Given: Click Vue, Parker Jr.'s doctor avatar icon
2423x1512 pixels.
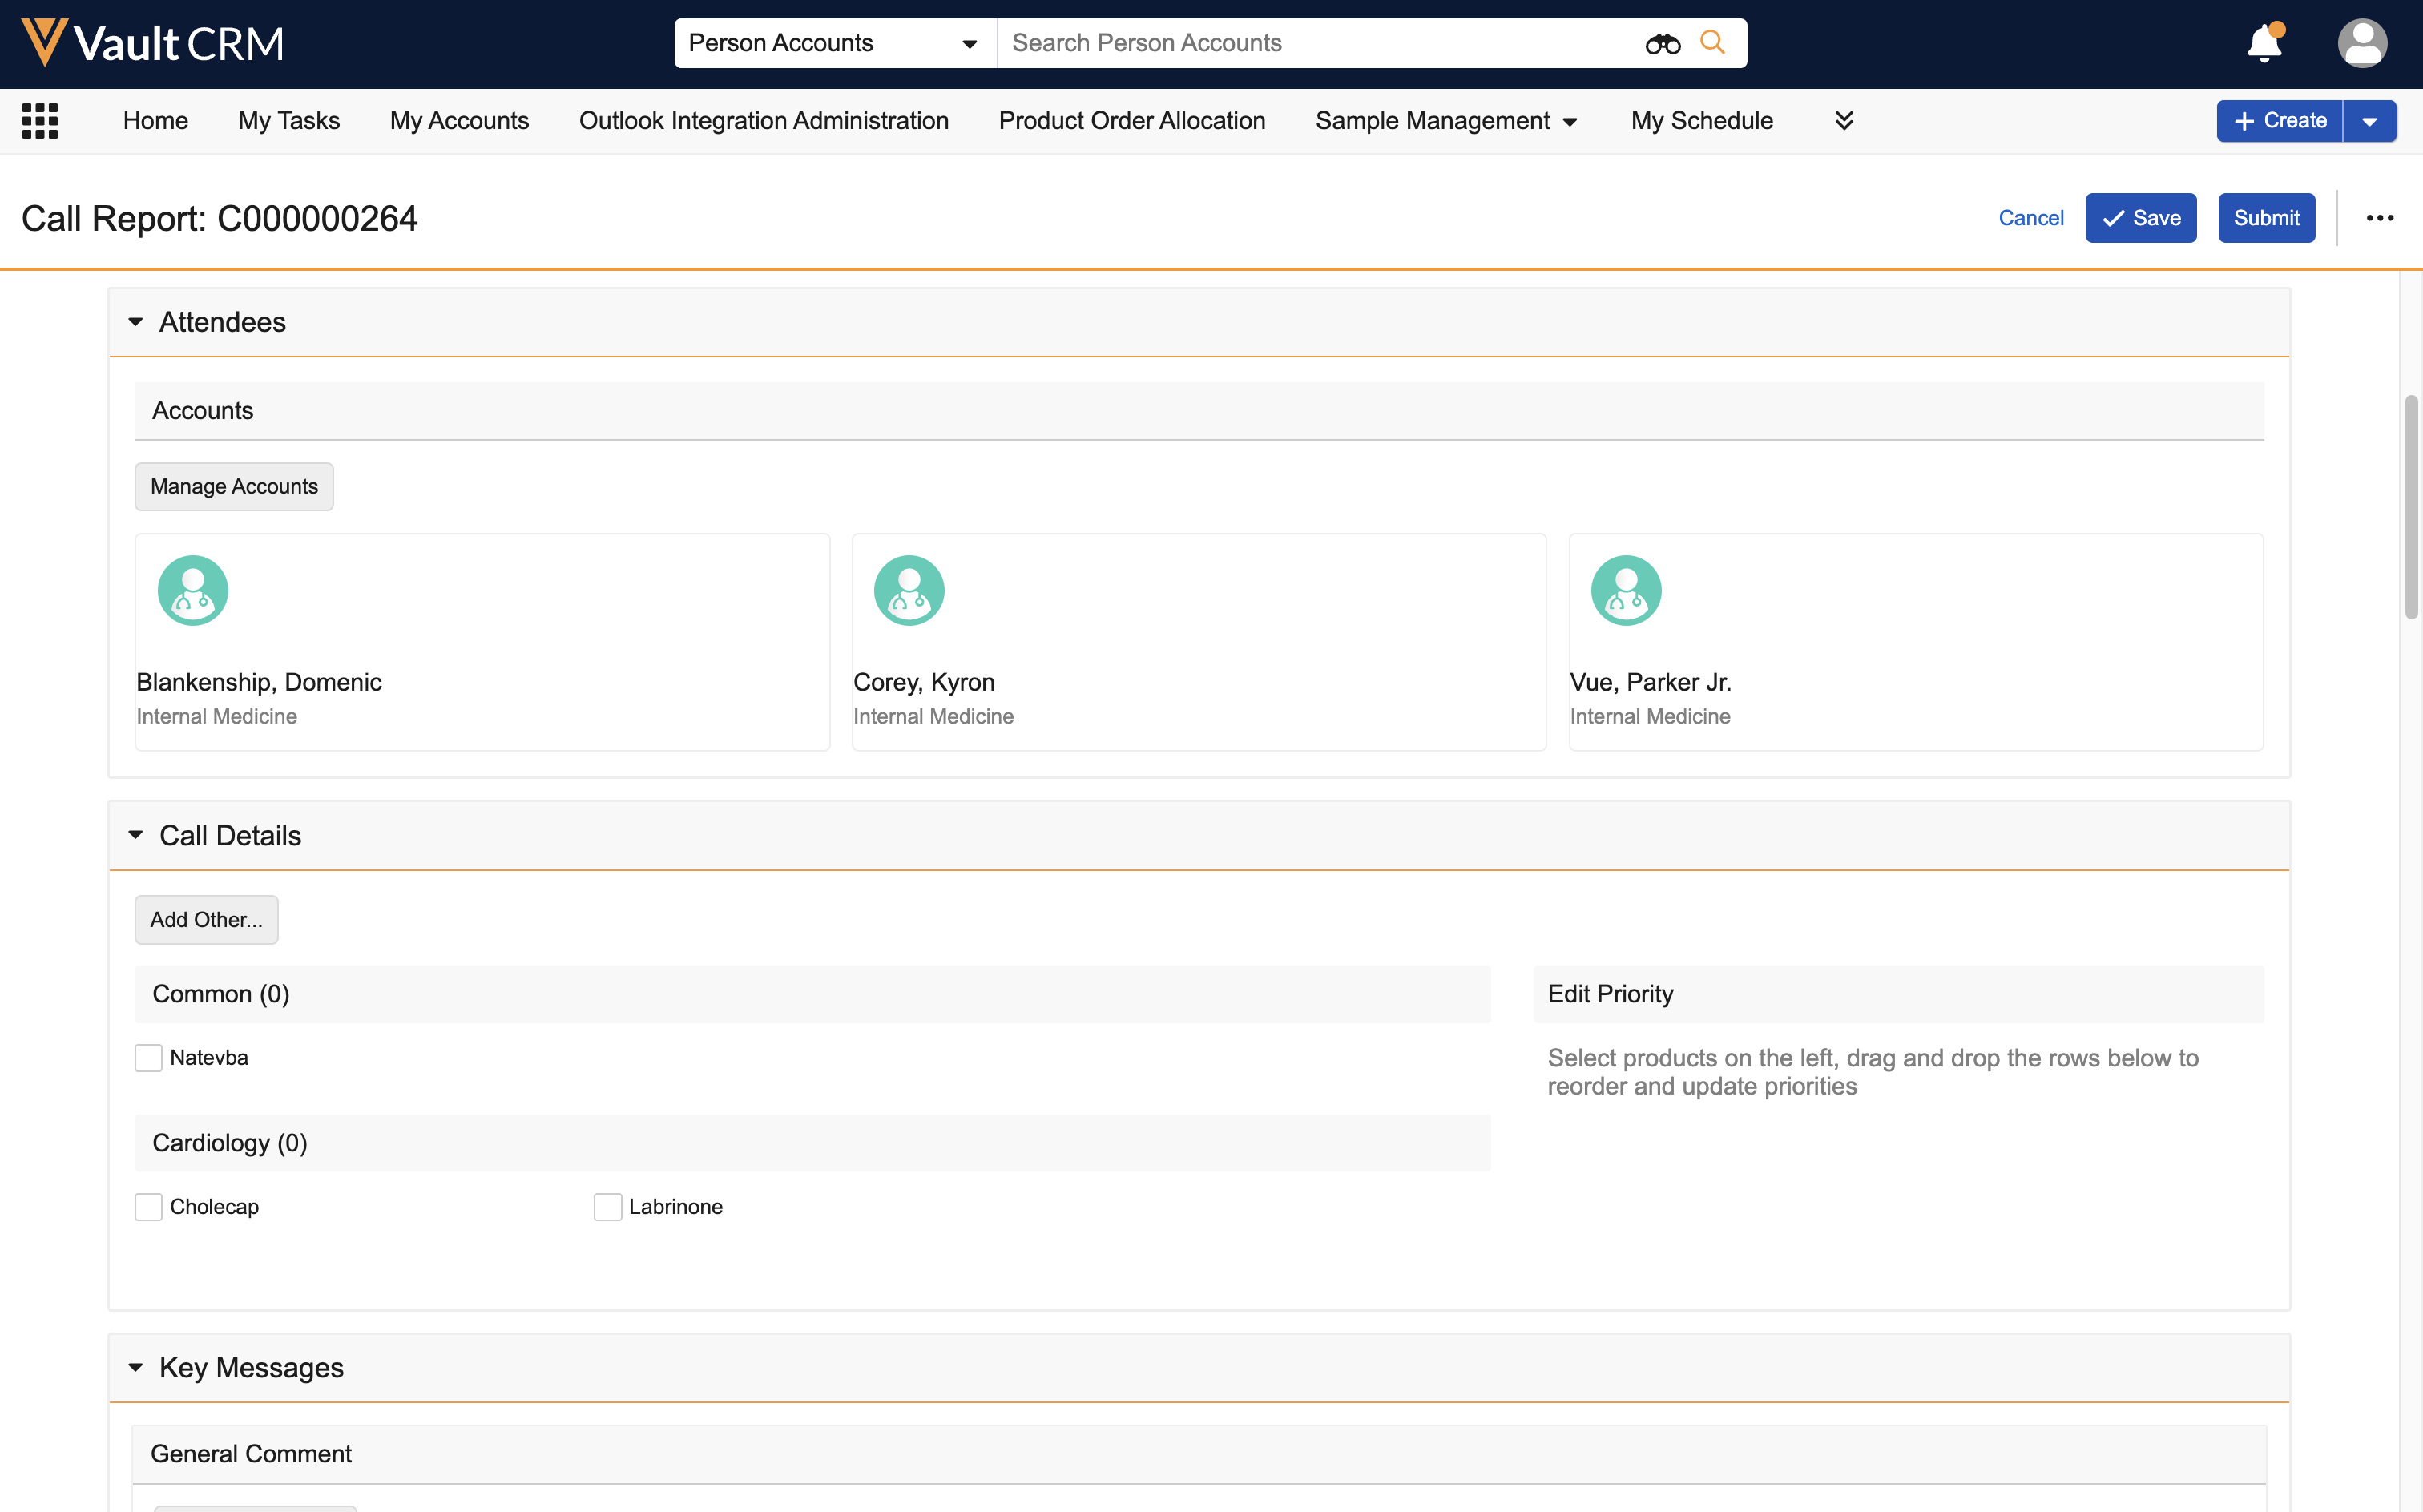Looking at the screenshot, I should coord(1626,590).
